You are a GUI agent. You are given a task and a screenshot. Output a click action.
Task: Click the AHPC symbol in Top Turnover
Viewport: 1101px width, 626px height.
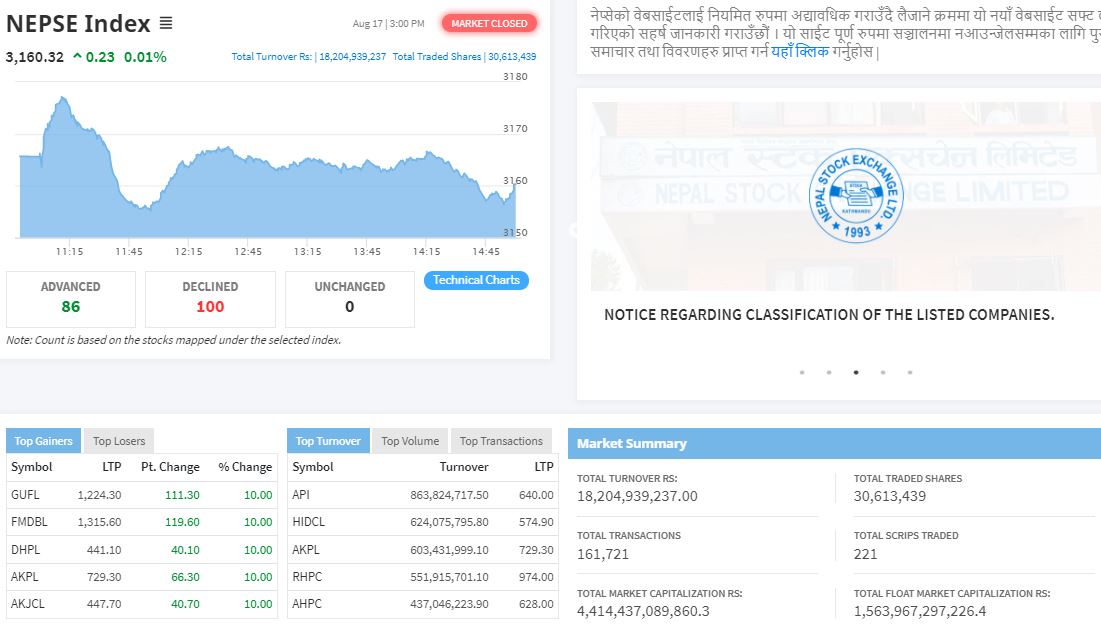307,604
